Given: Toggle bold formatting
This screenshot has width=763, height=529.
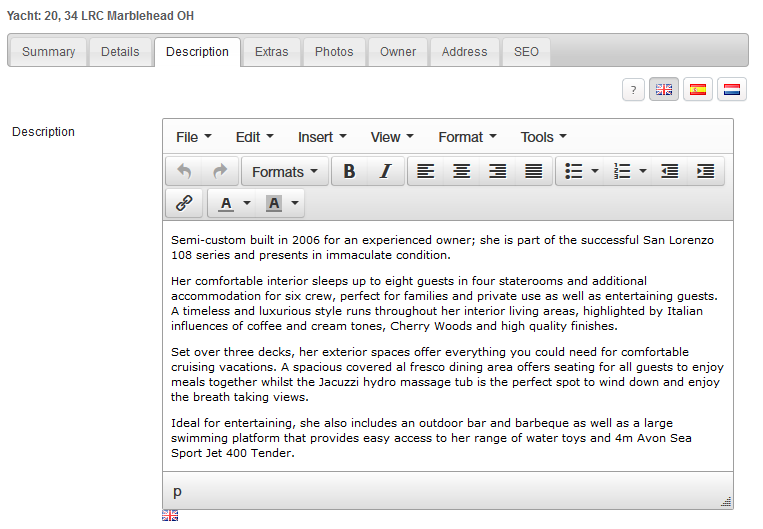Looking at the screenshot, I should (x=349, y=171).
